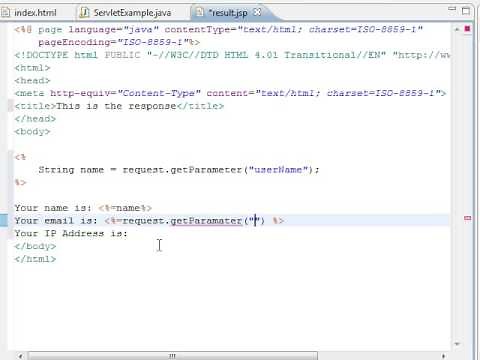Click vertical scrollbar down arrow
Viewport: 480px width, 360px height.
pyautogui.click(x=457, y=344)
